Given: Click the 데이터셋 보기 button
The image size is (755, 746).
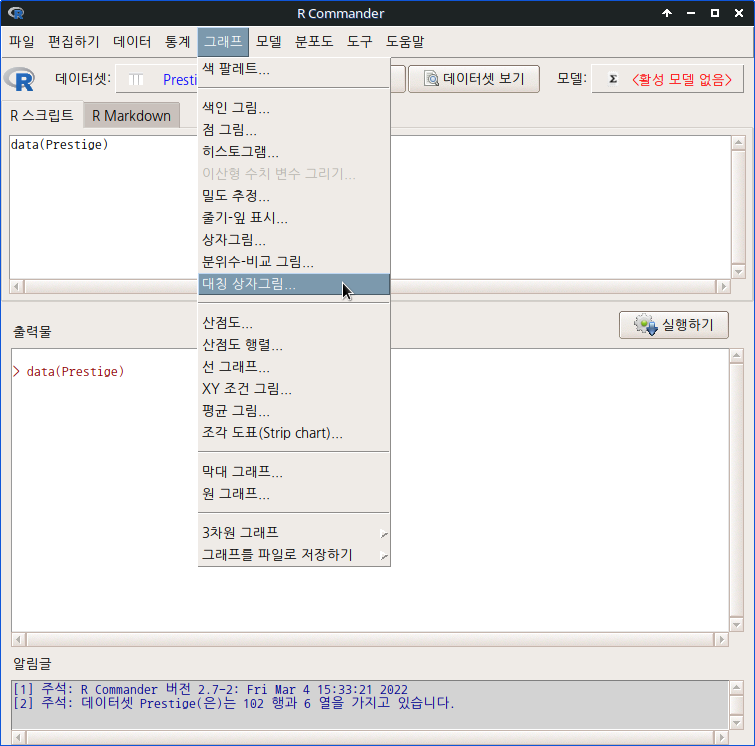Looking at the screenshot, I should click(x=474, y=79).
